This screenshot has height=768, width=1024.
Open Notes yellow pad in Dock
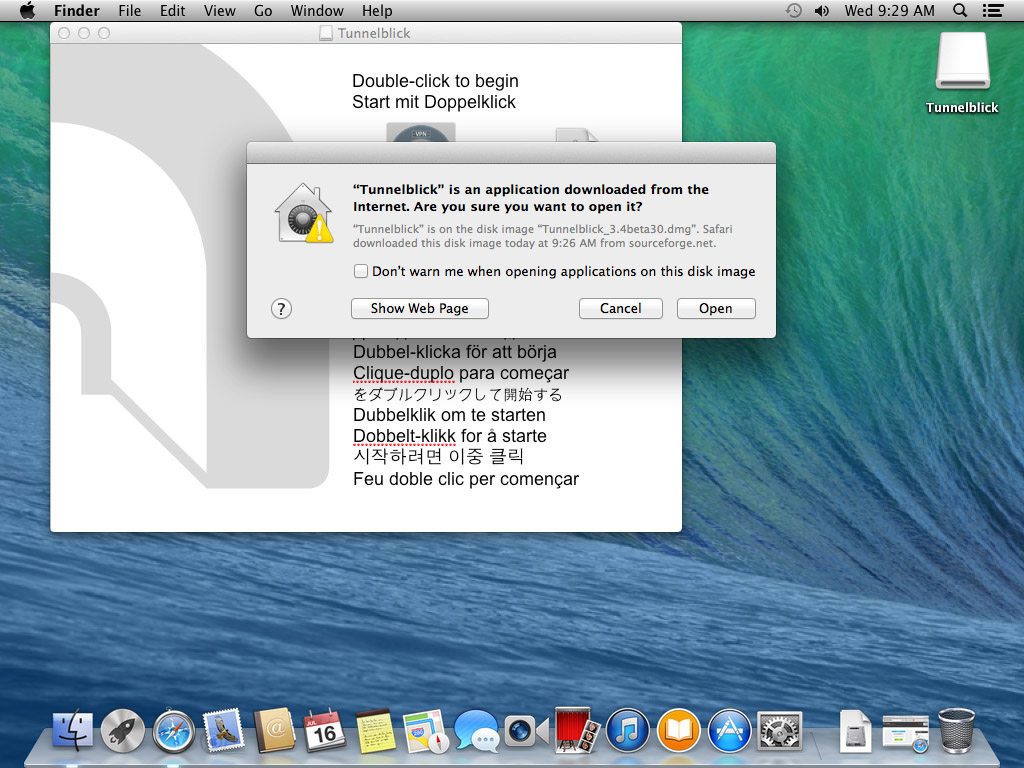[376, 730]
